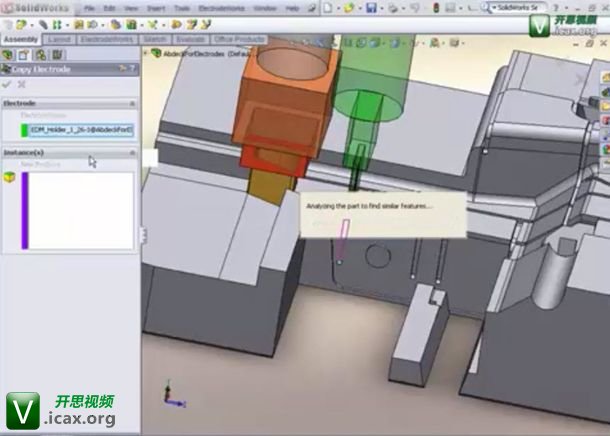Click the grey pen-shaped toolbar icon

43,25
